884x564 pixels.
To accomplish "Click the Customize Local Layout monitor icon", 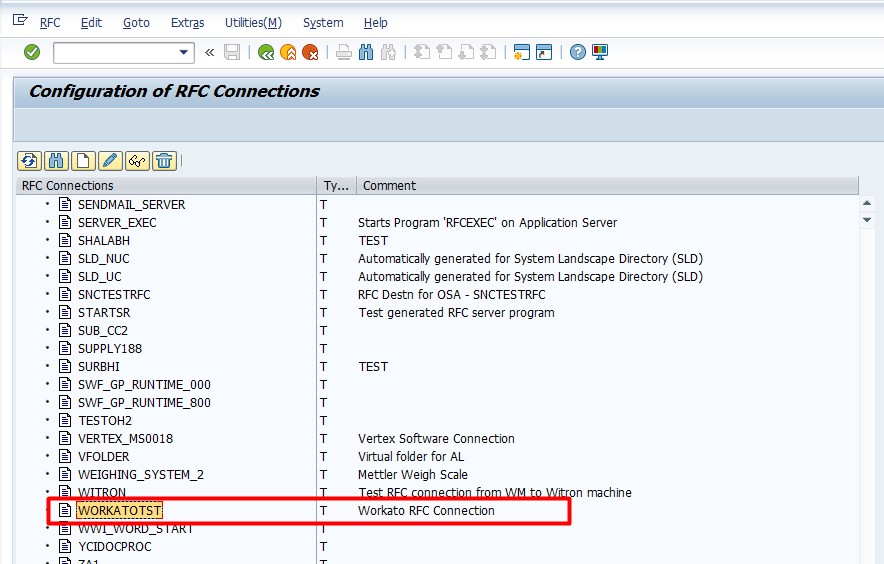I will 600,52.
